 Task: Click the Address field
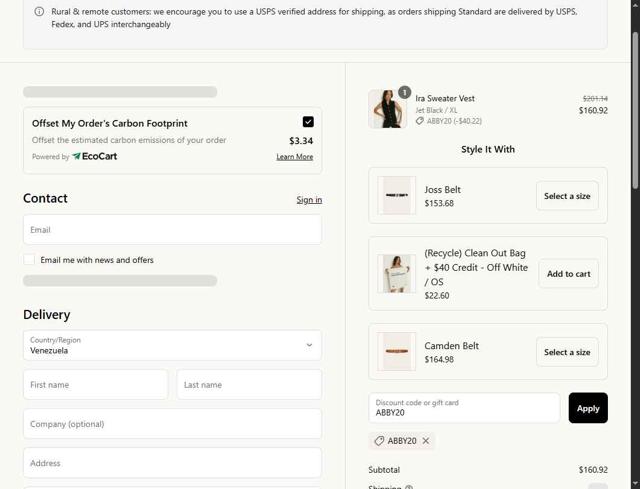coord(172,463)
